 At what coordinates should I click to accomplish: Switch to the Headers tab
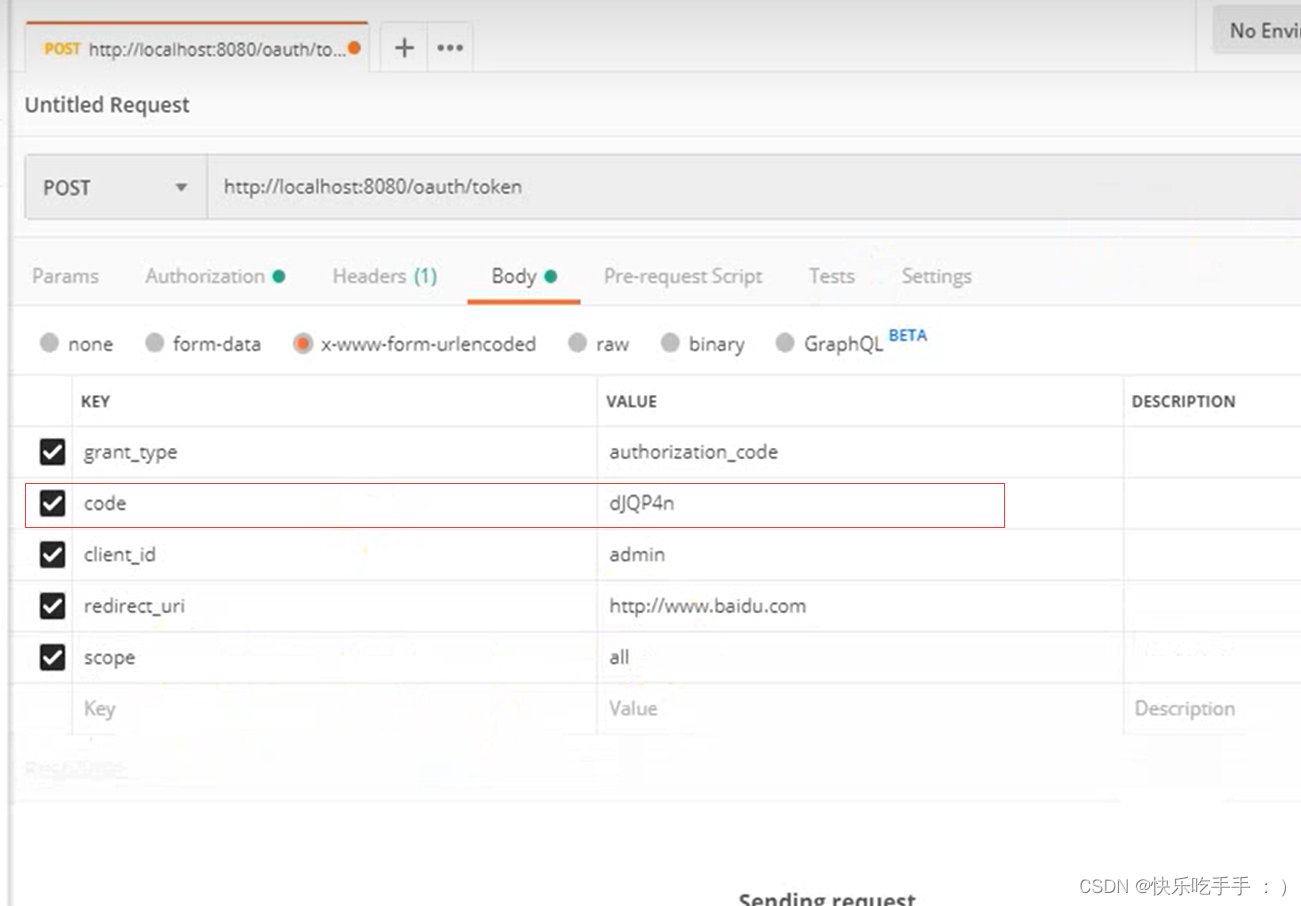pos(384,276)
